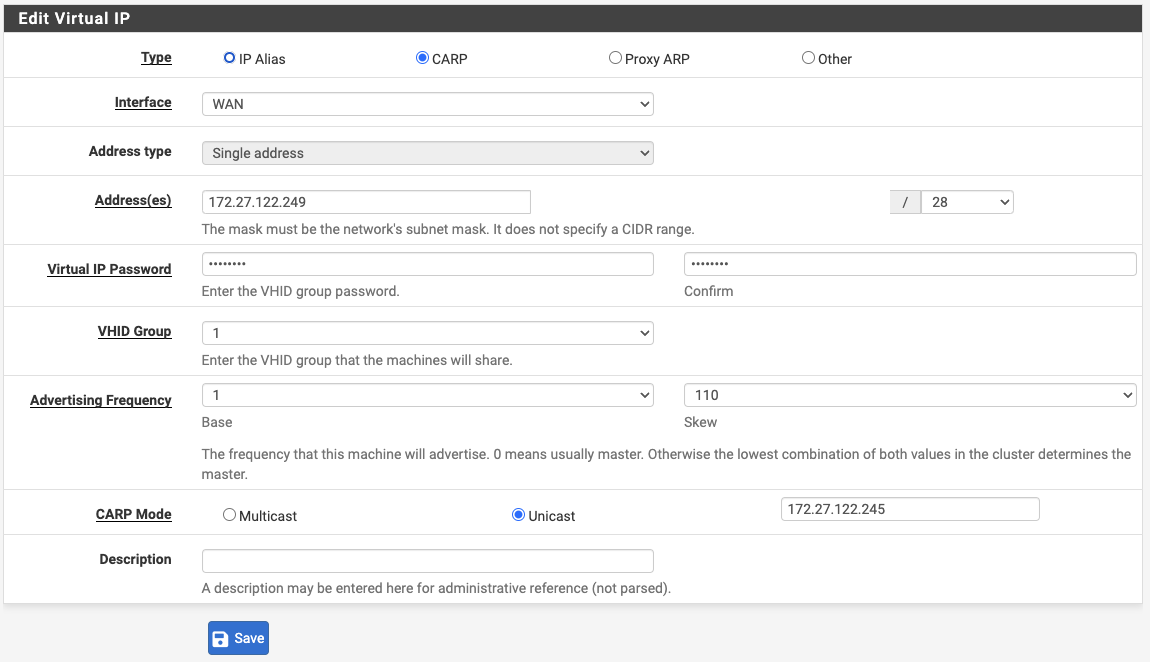
Task: Open the subnet mask dropdown showing 28
Action: coord(966,202)
